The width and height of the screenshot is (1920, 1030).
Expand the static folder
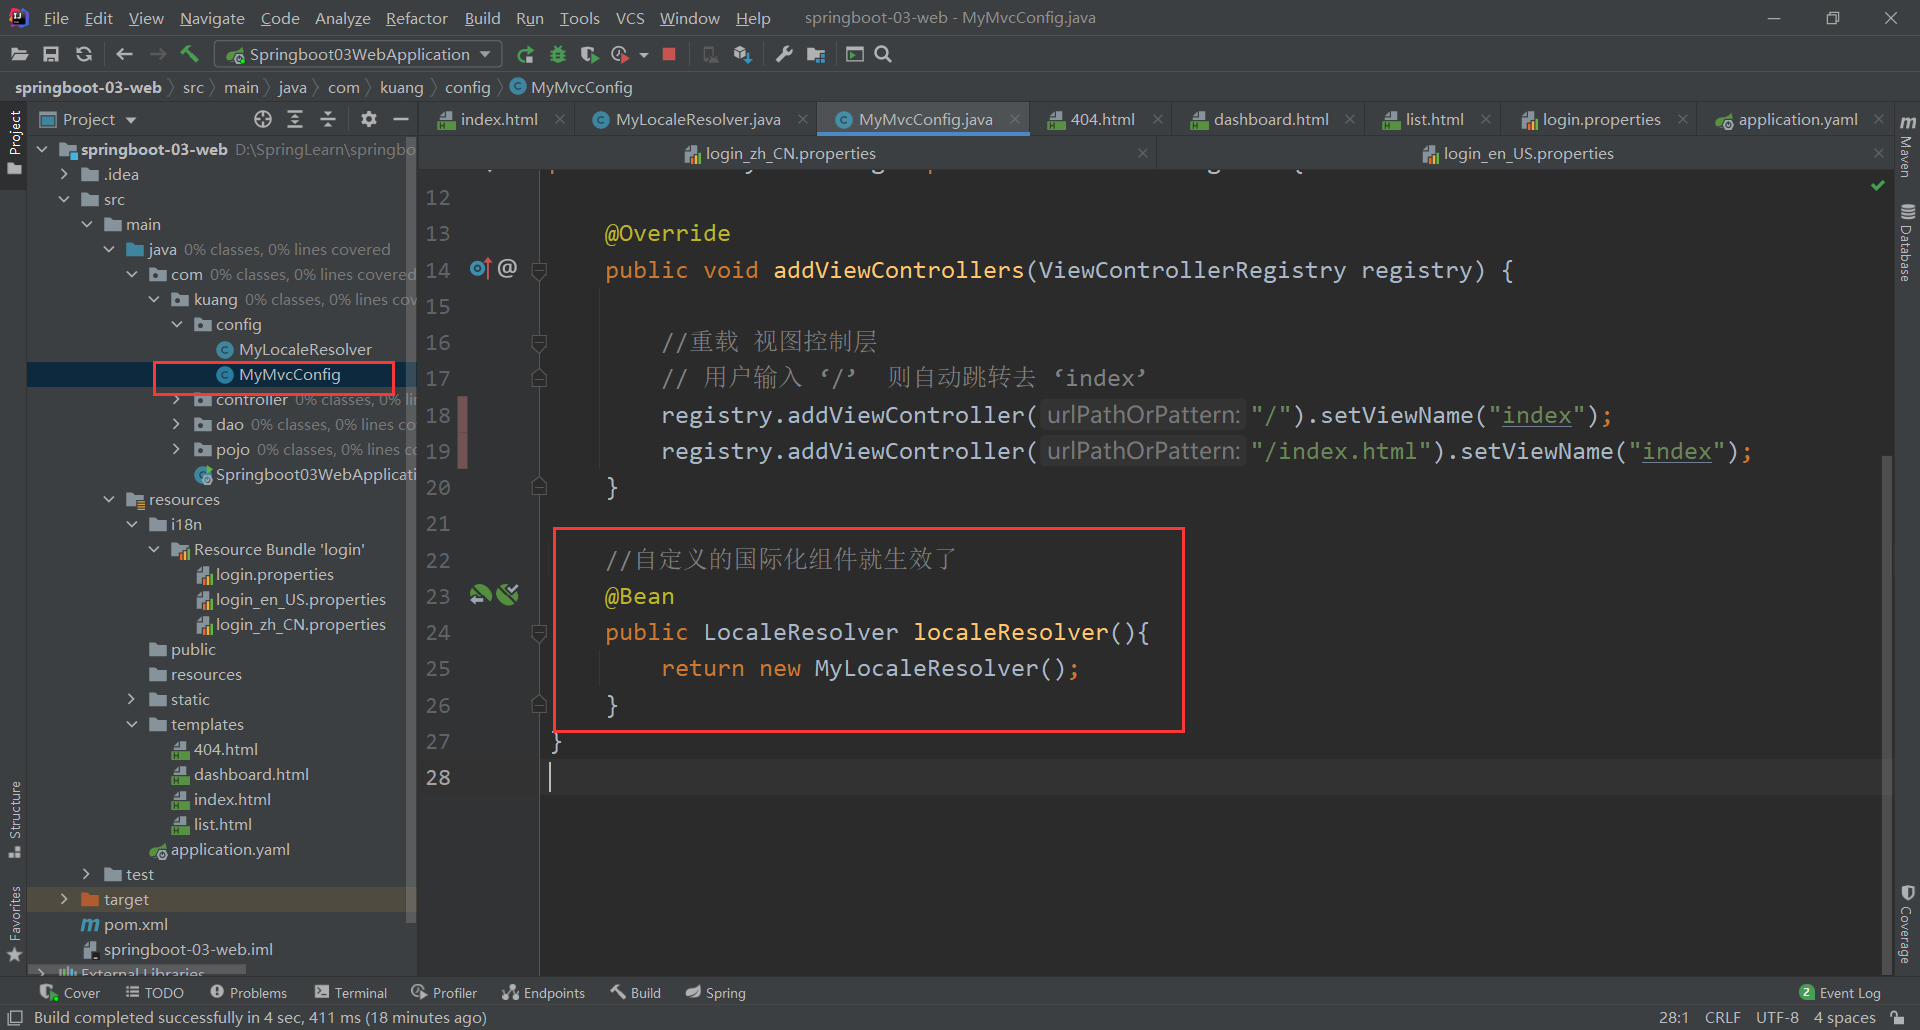(x=132, y=700)
